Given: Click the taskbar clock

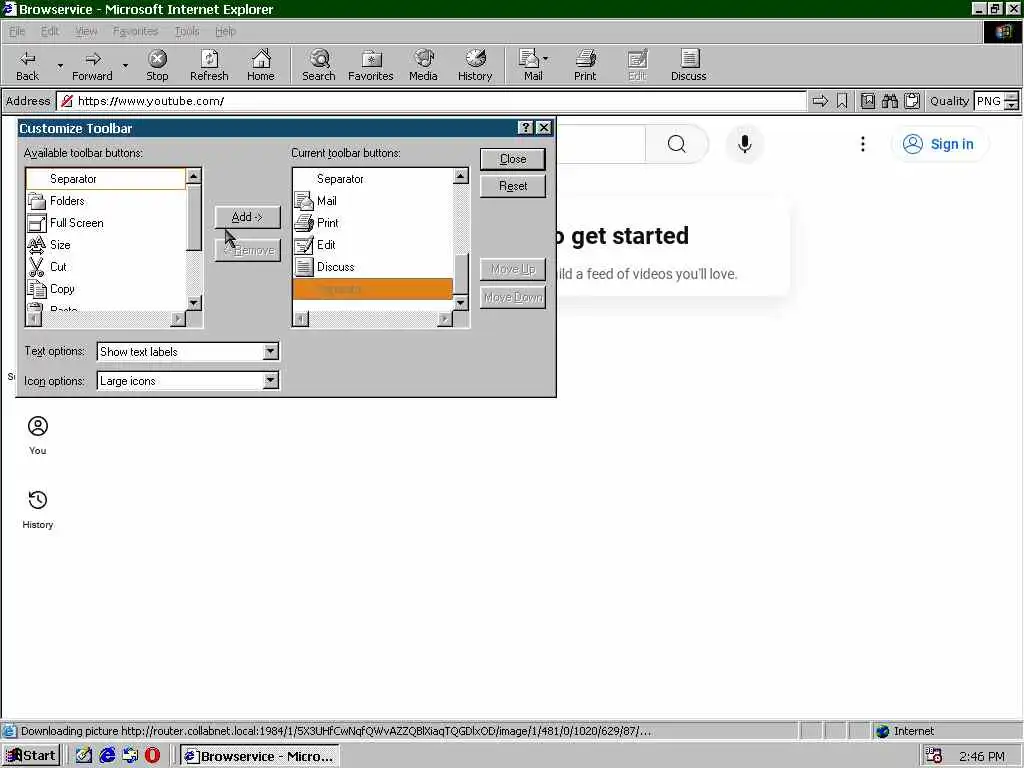Looking at the screenshot, I should 982,756.
